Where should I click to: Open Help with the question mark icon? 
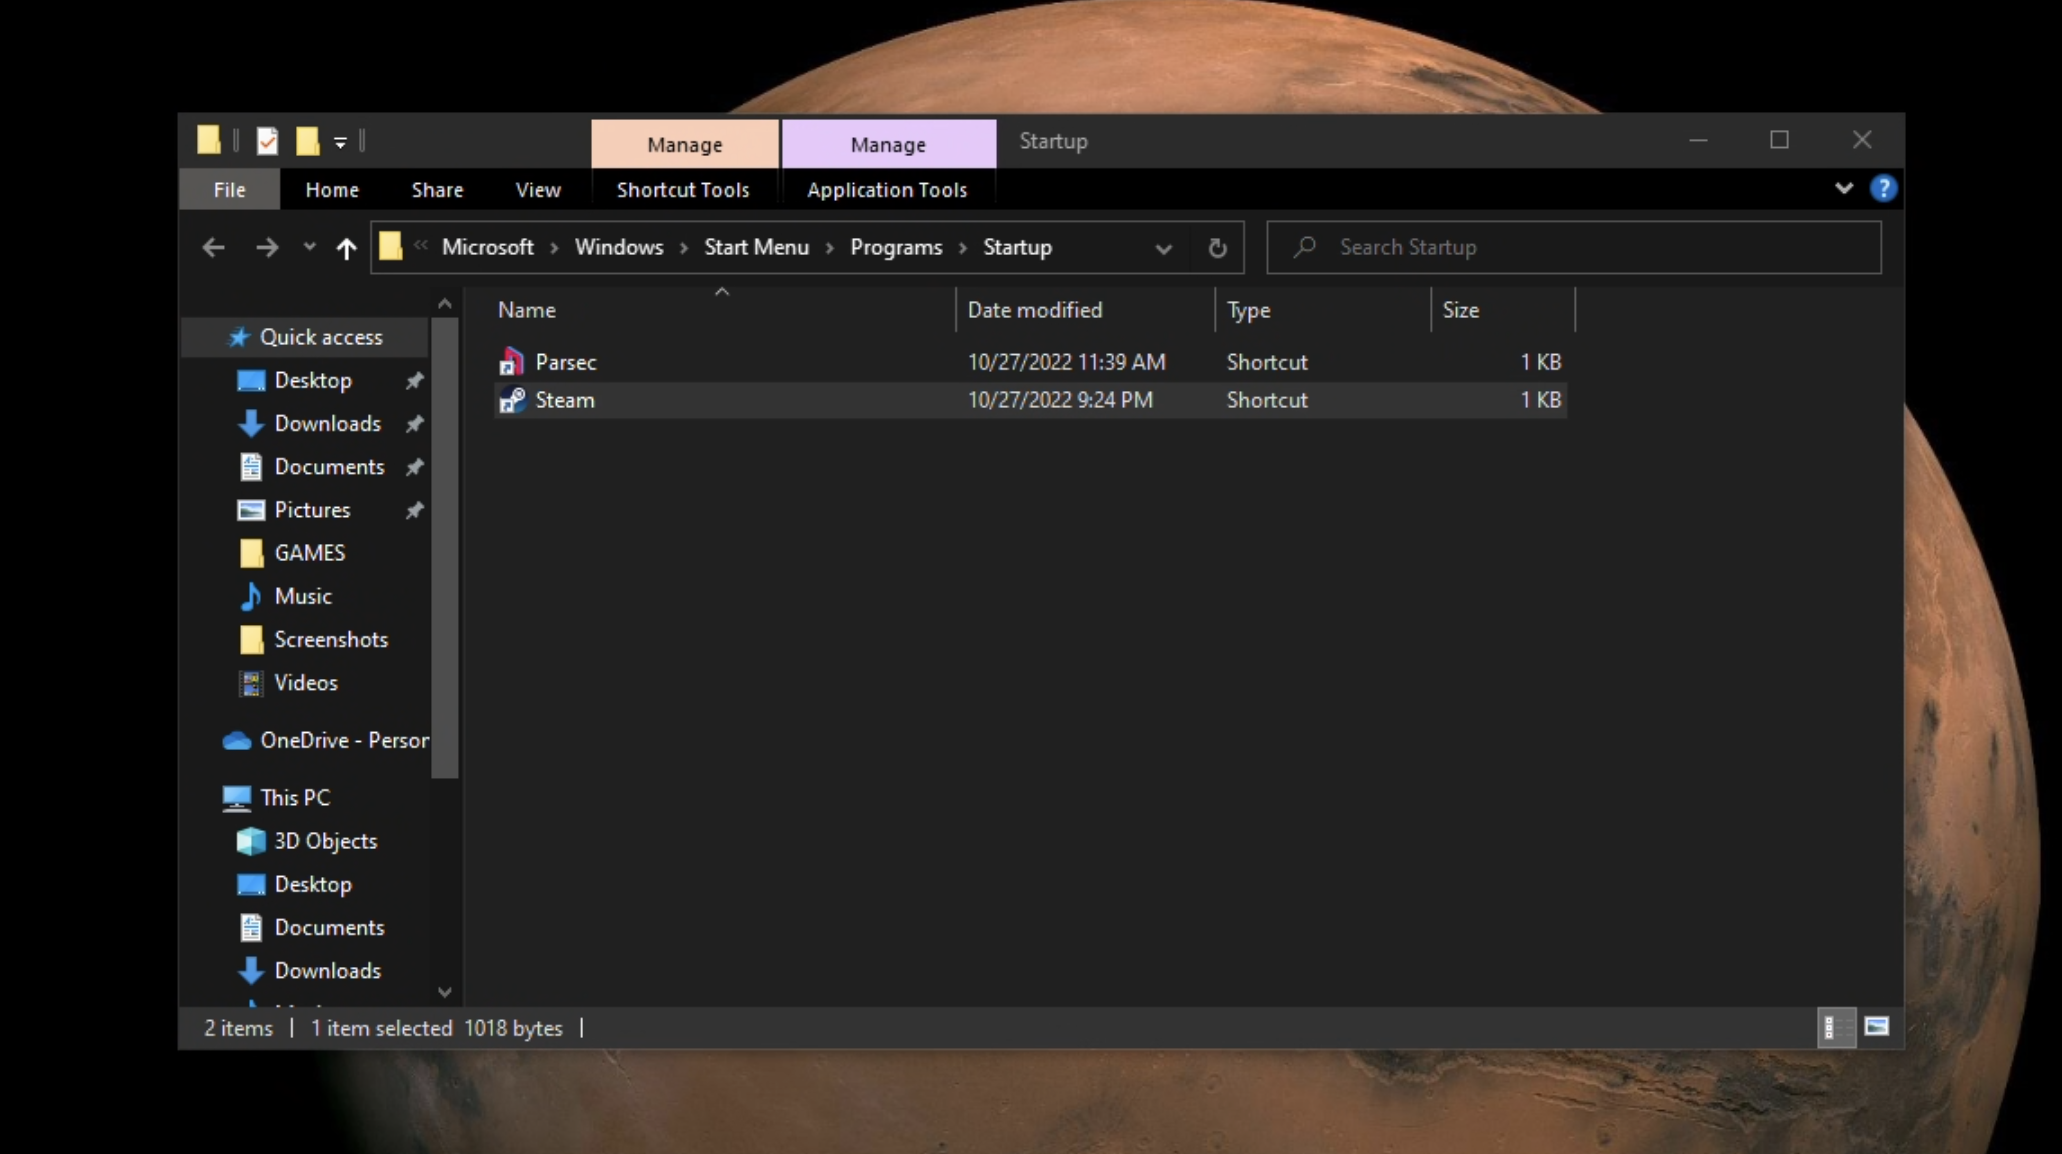pyautogui.click(x=1883, y=188)
